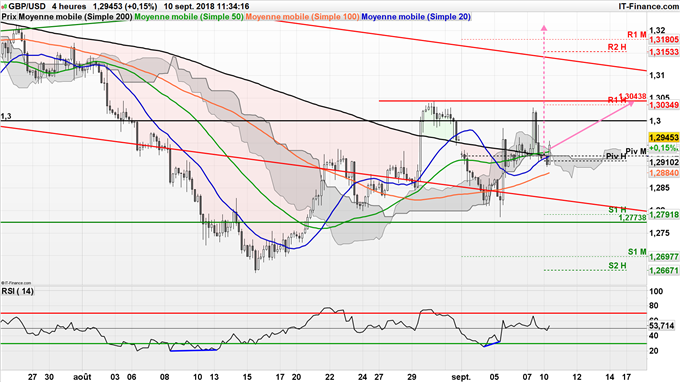Select 'Moyenne mobile (Simple 100)' orange legend
Screen dimensions: 680x382
click(x=302, y=16)
